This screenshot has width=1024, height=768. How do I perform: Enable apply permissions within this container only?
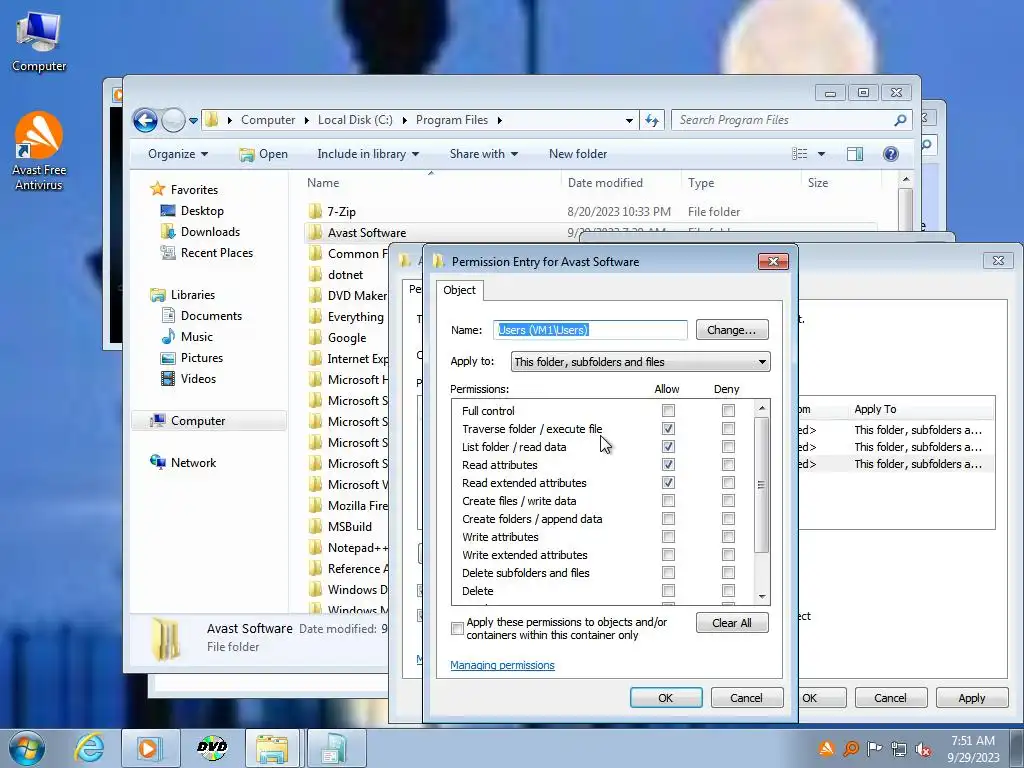[x=457, y=628]
